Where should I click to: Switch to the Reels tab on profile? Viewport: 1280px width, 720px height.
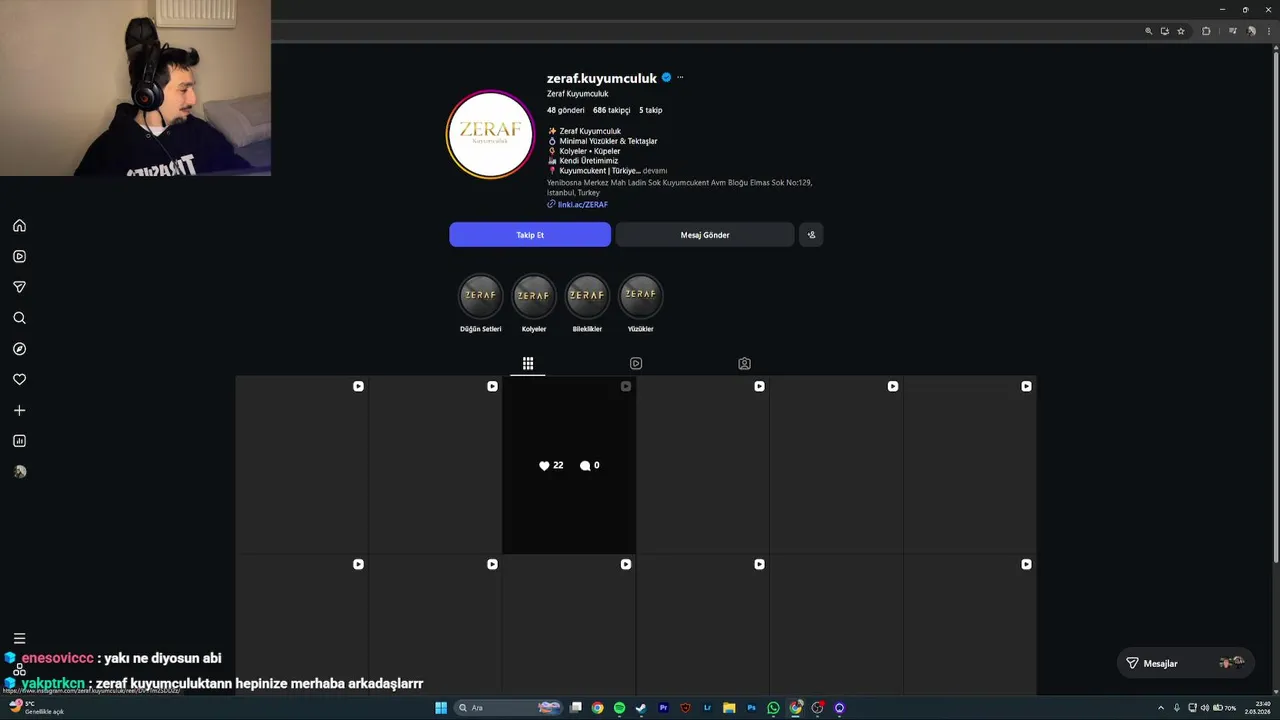coord(636,363)
